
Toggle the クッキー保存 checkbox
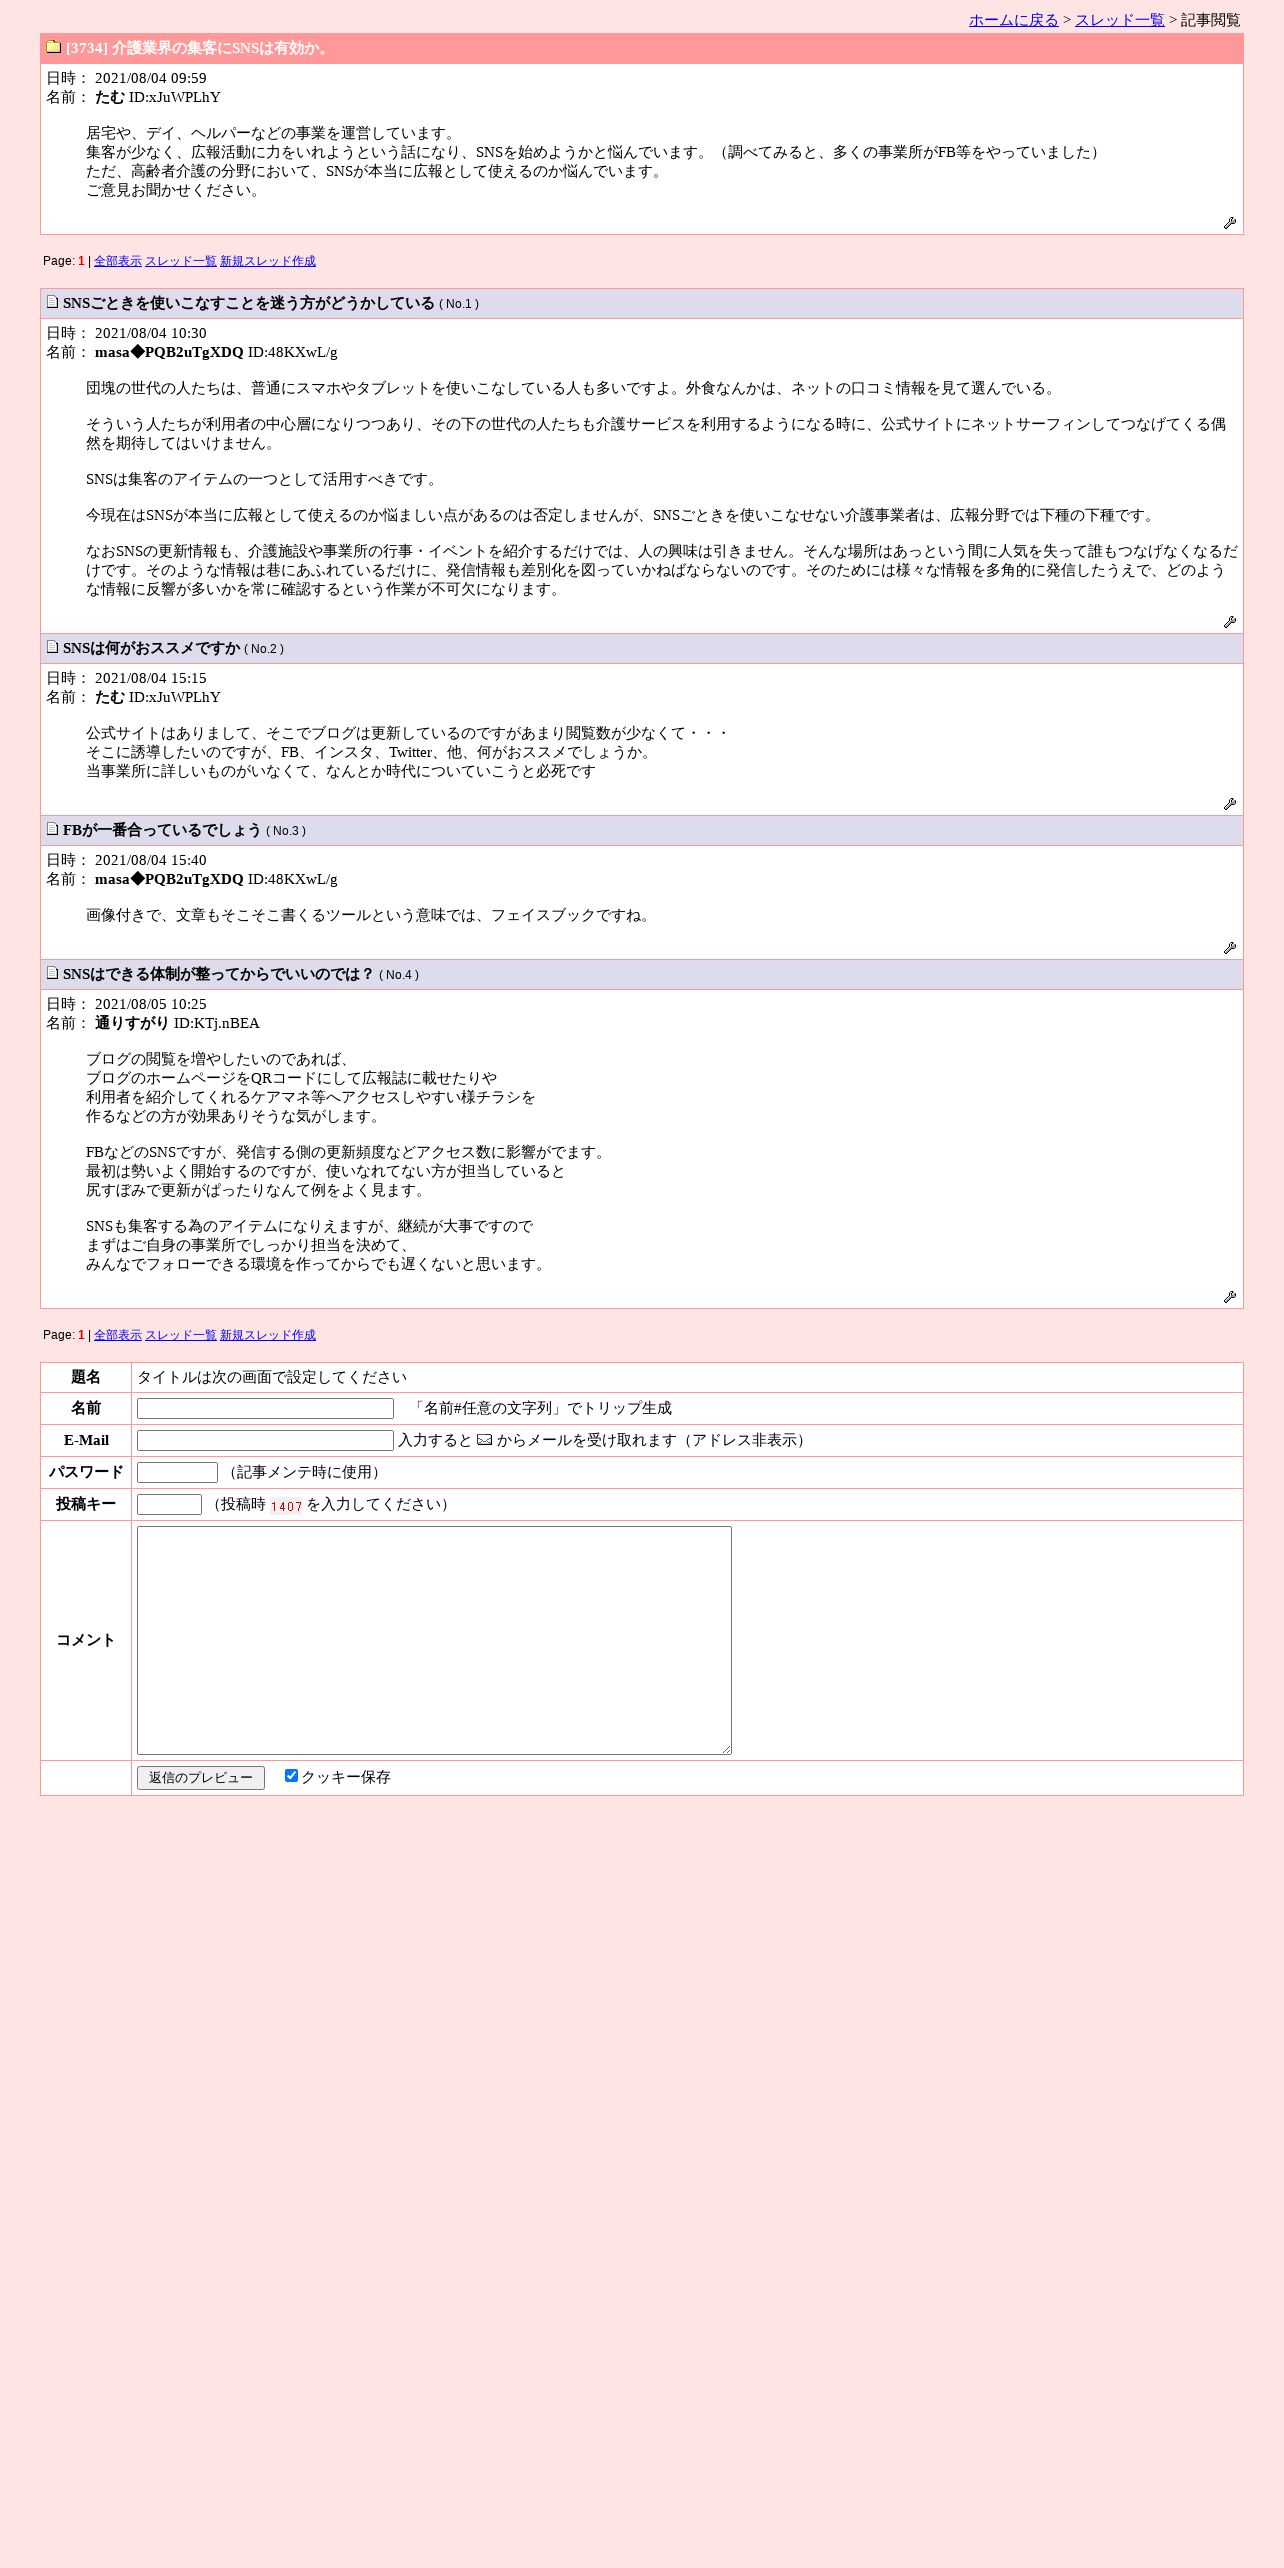coord(291,1776)
